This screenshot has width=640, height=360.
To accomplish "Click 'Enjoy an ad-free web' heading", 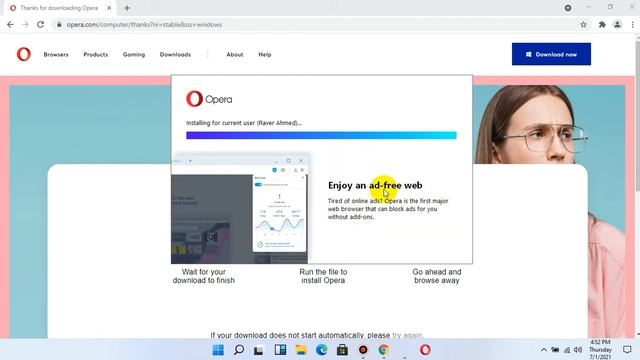I will coord(375,185).
